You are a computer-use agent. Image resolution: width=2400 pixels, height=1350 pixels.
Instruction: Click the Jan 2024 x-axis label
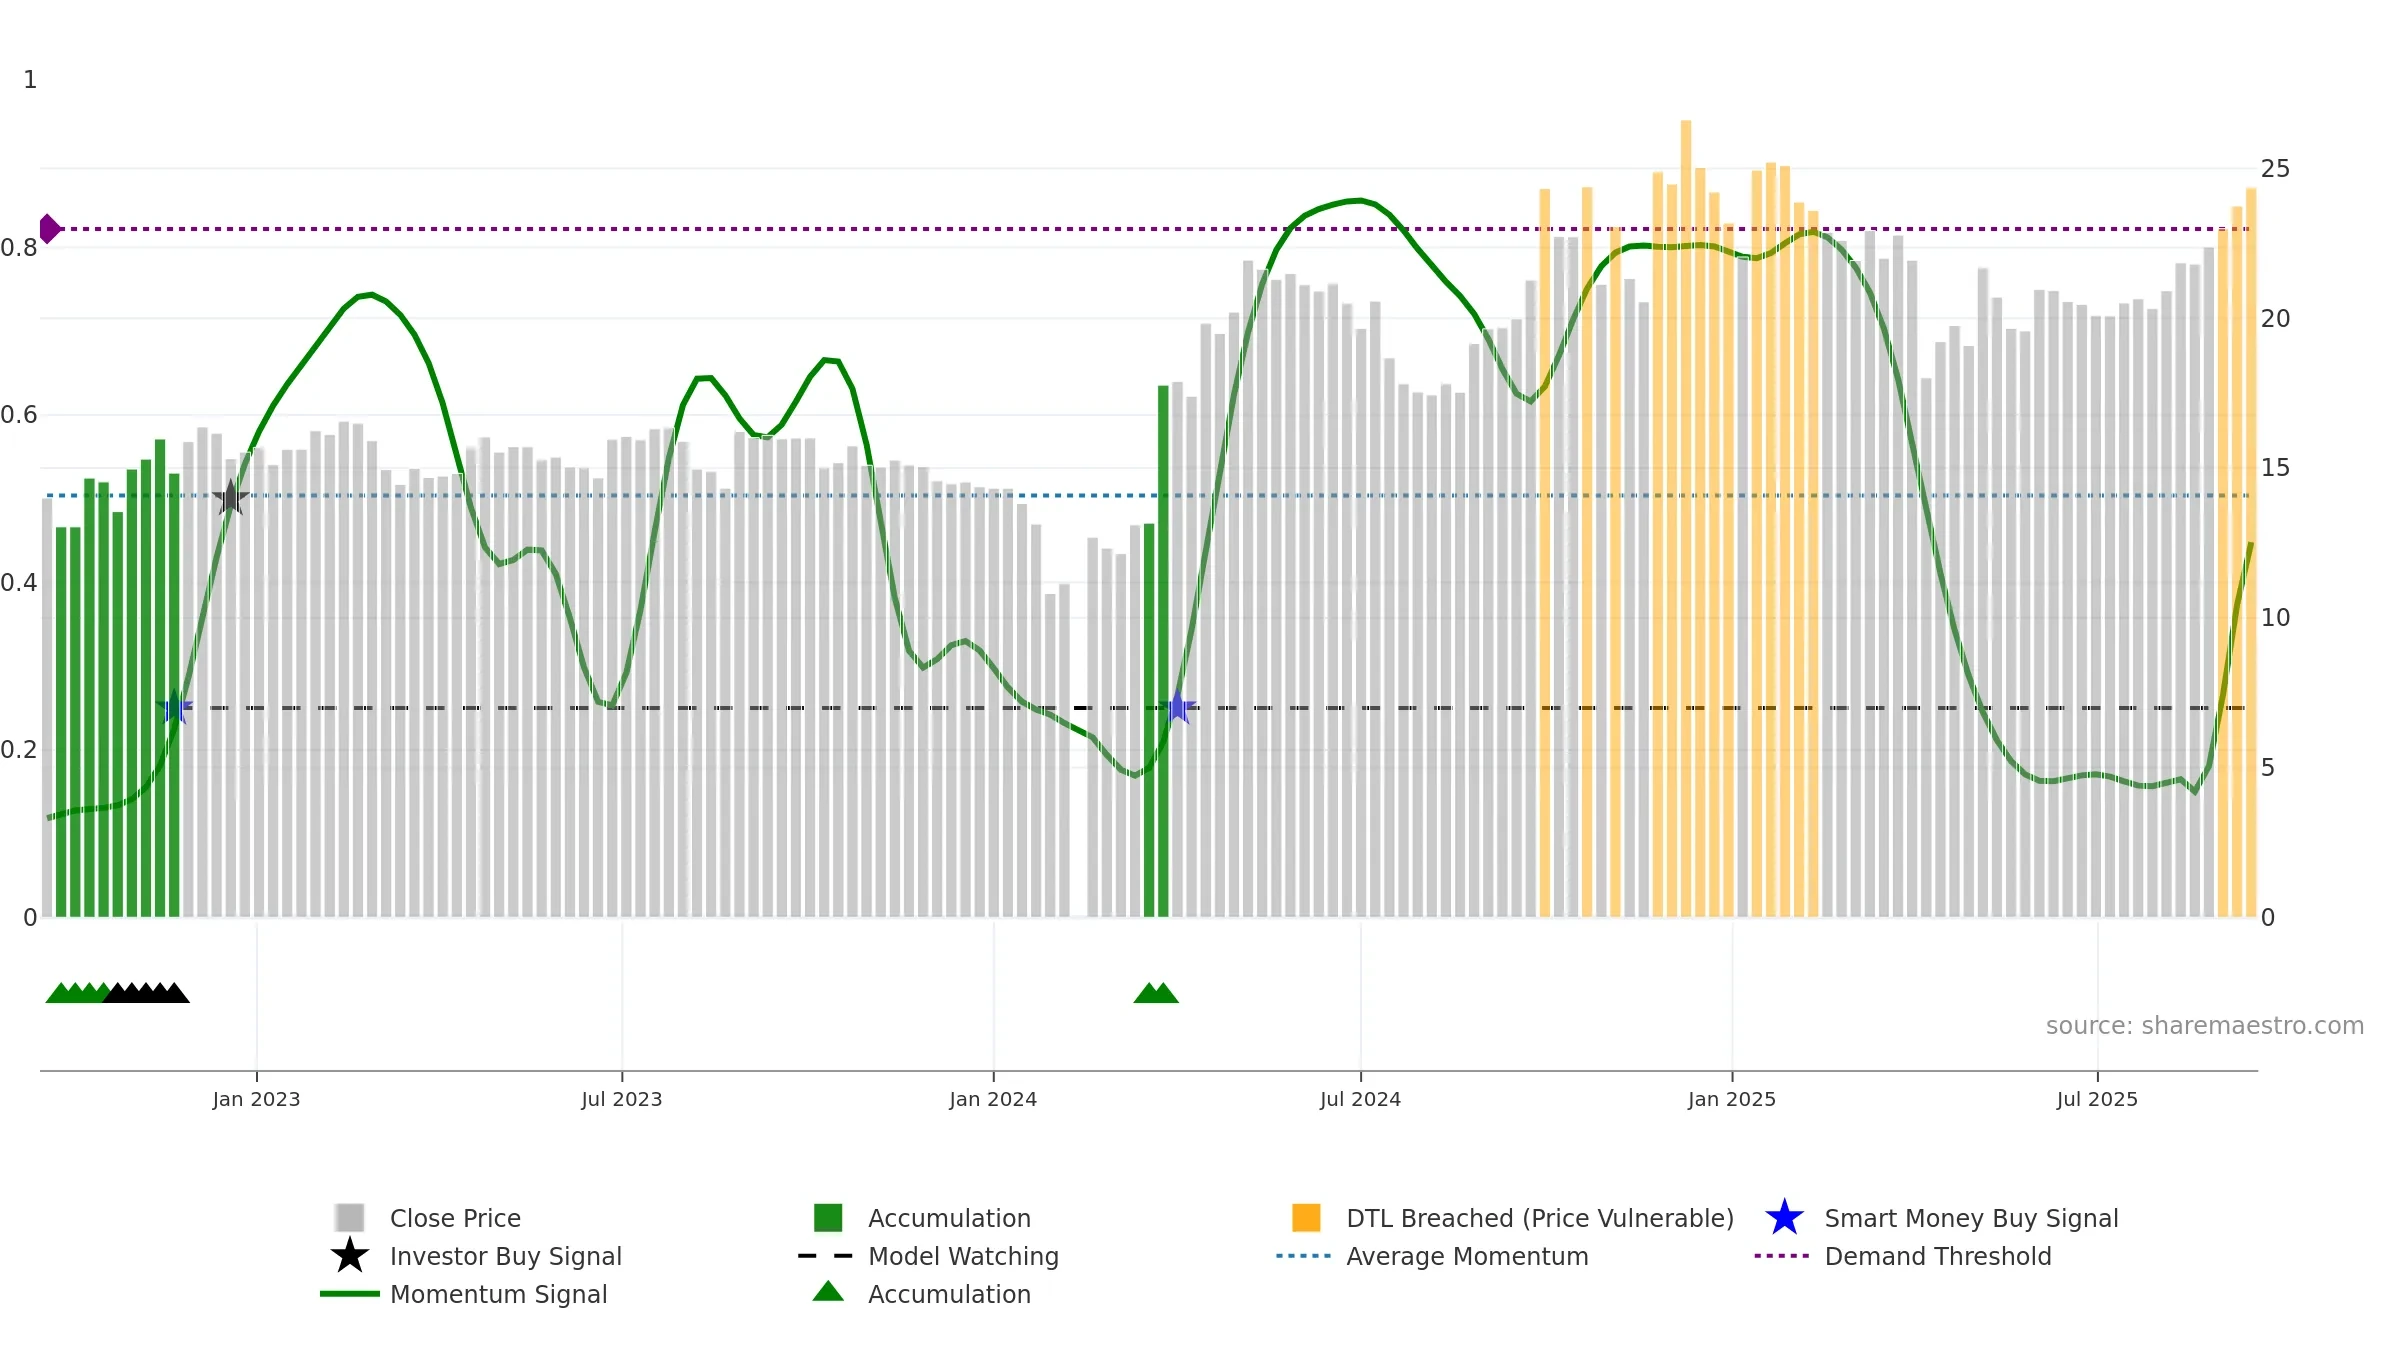click(993, 1099)
